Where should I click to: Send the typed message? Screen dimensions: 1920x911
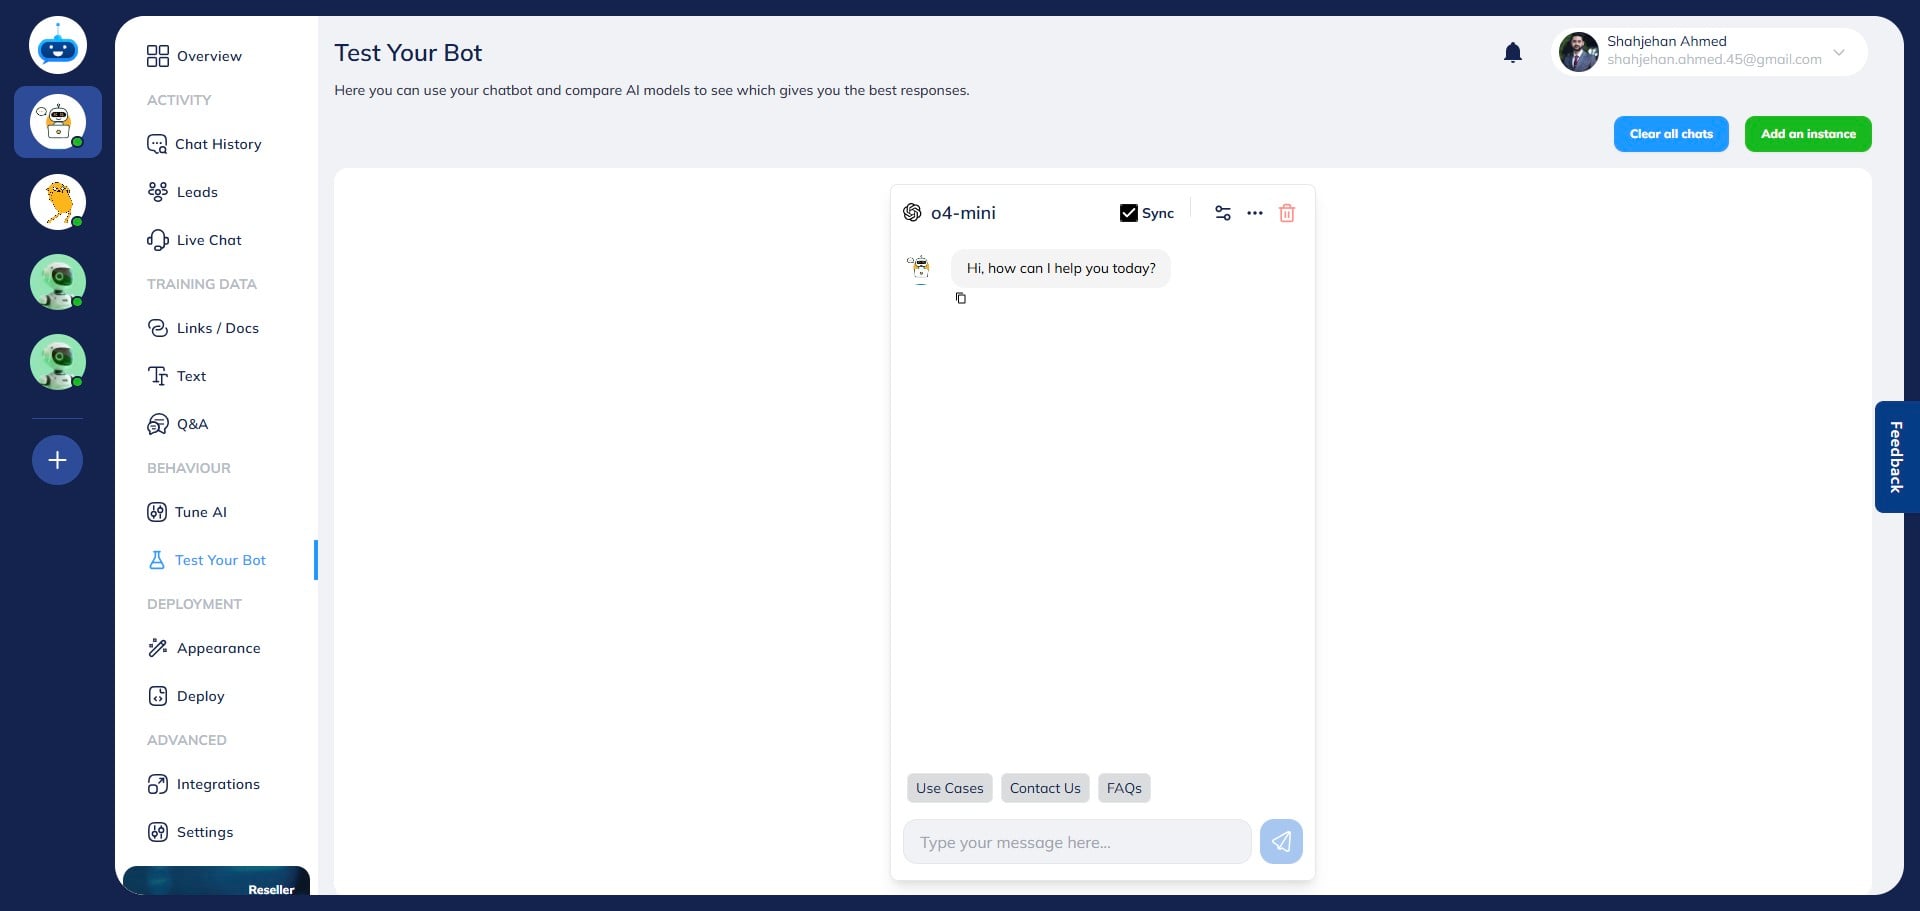(1281, 841)
